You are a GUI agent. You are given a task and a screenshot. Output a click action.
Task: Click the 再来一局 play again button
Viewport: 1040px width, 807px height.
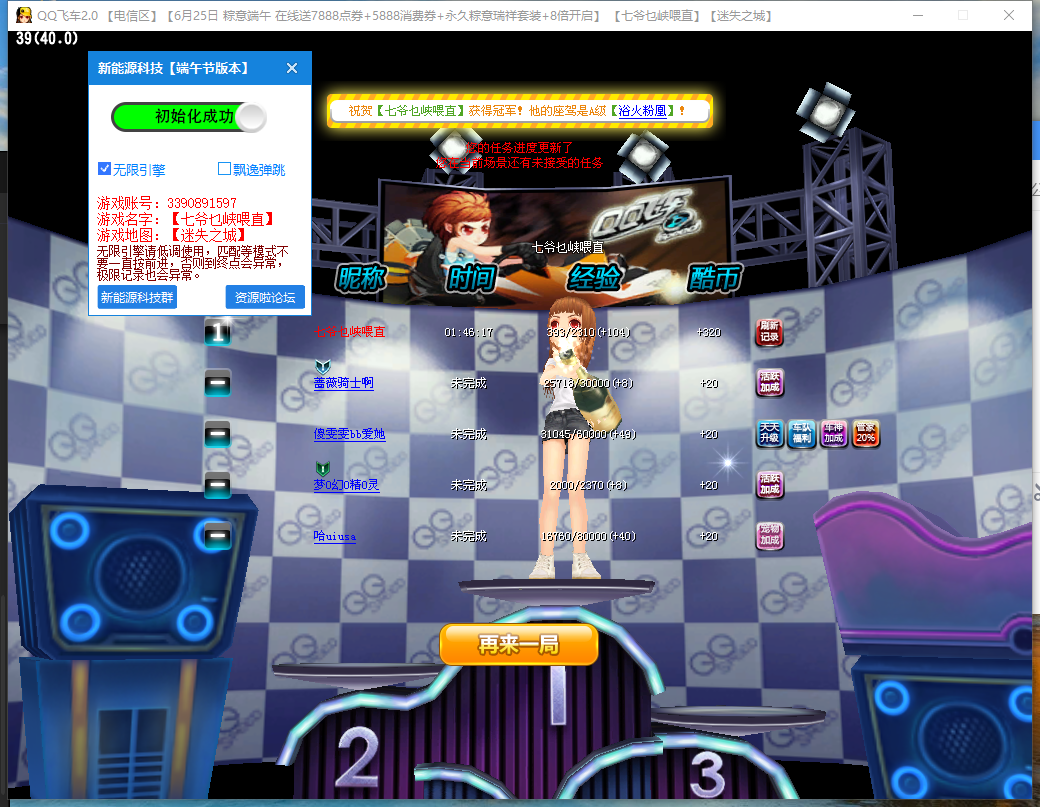coord(519,644)
